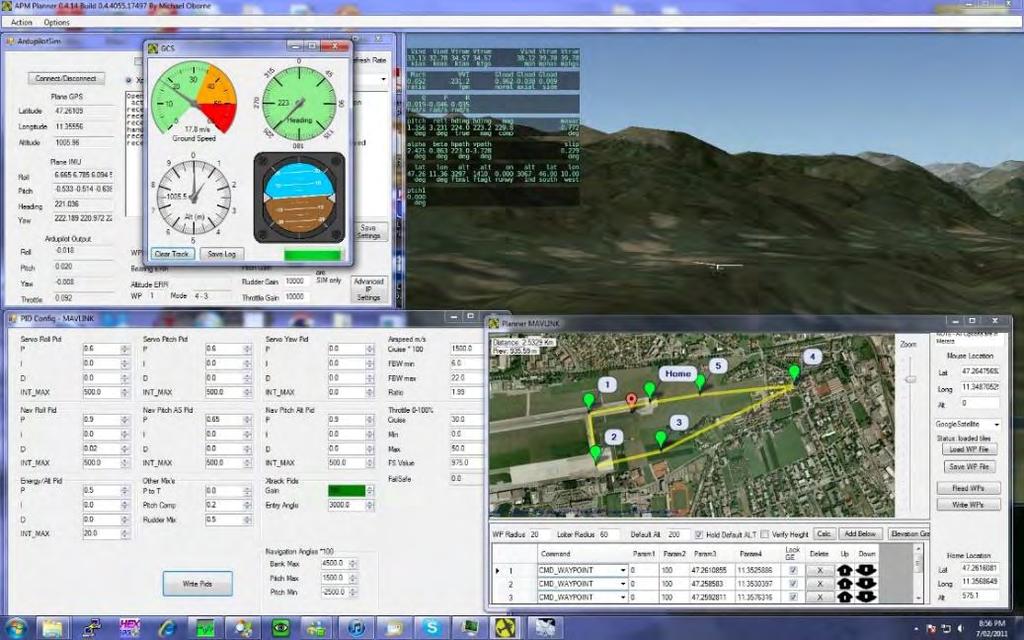Click the green progress bar in GCS window
The height and width of the screenshot is (640, 1024).
(313, 255)
